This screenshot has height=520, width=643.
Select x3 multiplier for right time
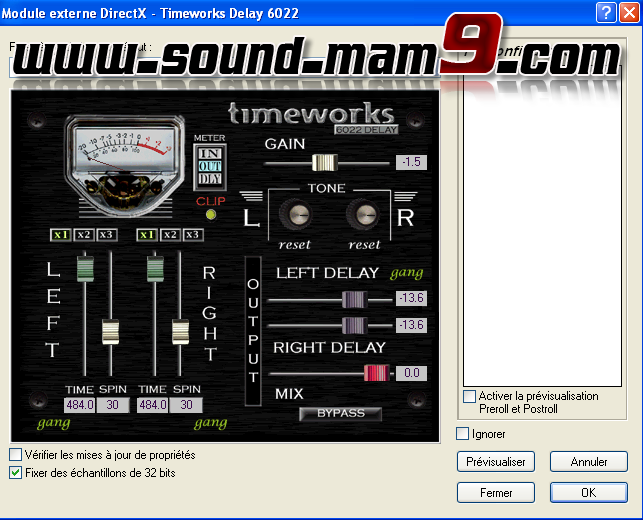(192, 235)
